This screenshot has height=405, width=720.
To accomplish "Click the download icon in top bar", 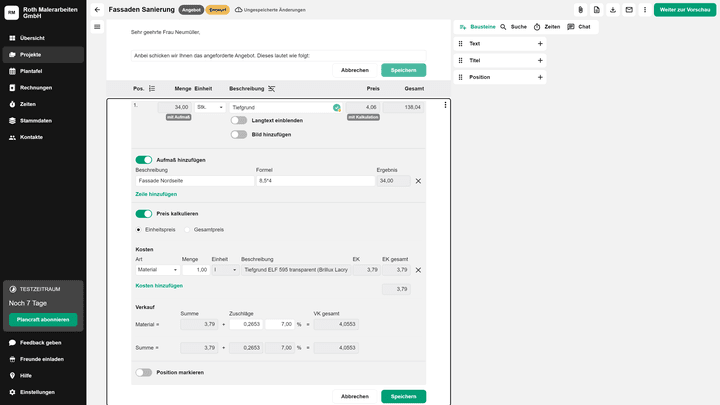I will point(596,9).
